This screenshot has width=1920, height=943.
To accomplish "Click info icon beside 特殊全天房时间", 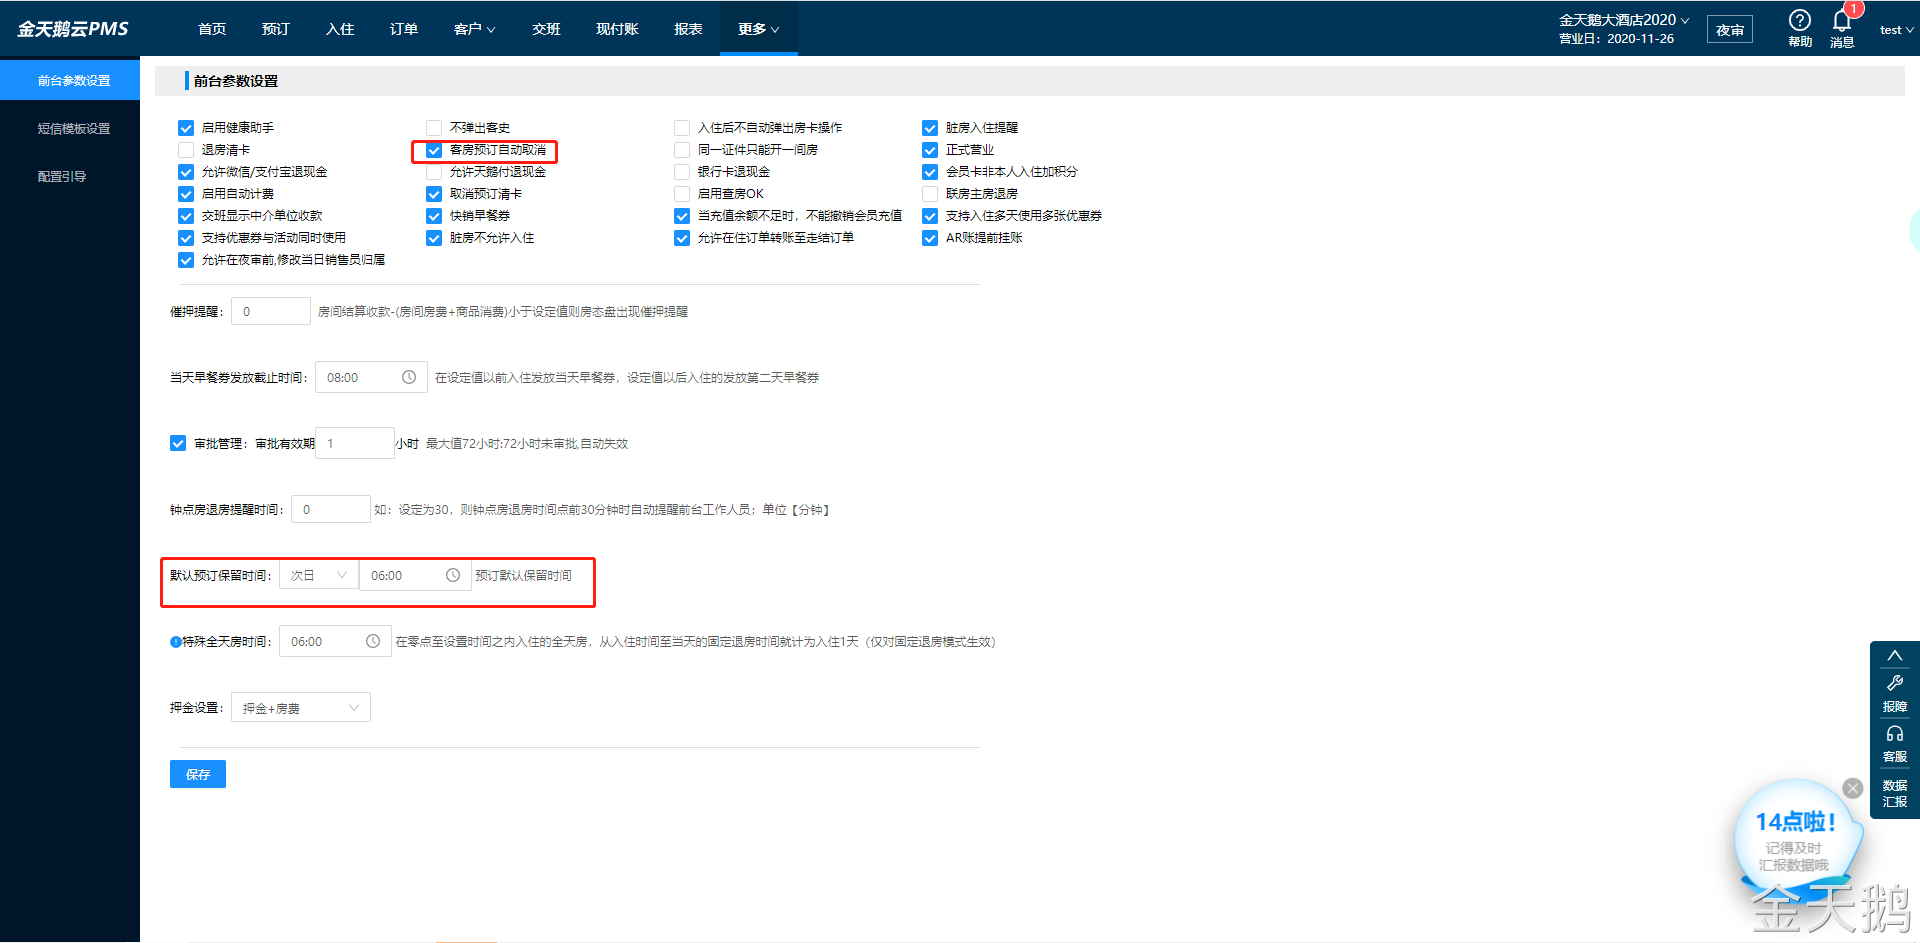I will click(x=175, y=642).
